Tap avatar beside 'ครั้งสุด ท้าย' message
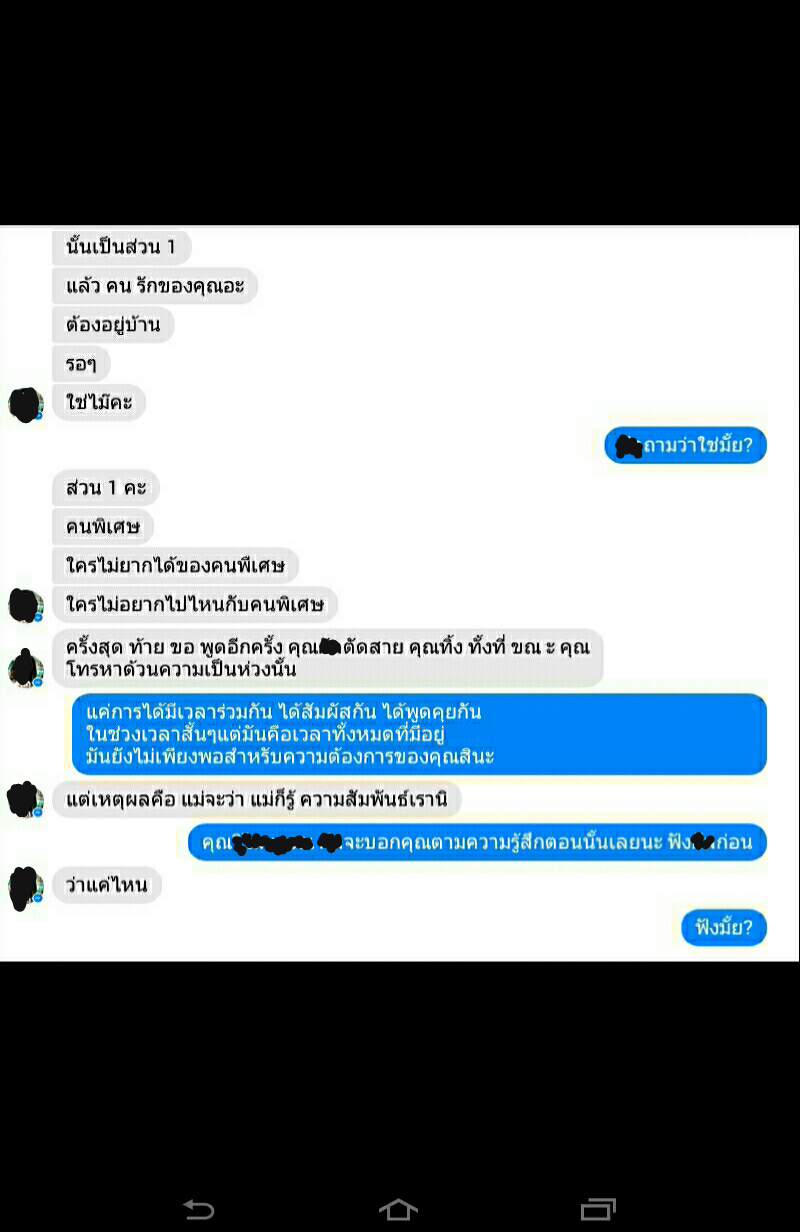The image size is (800, 1232). (25, 668)
